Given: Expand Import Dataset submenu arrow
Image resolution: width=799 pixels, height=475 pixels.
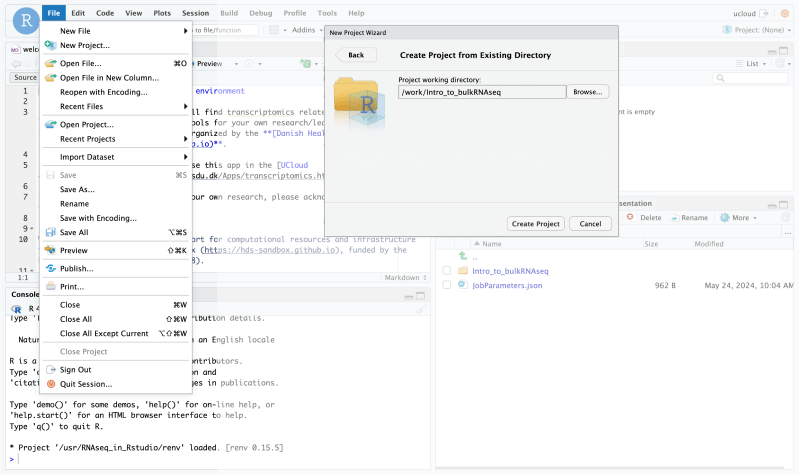Looking at the screenshot, I should (185, 157).
